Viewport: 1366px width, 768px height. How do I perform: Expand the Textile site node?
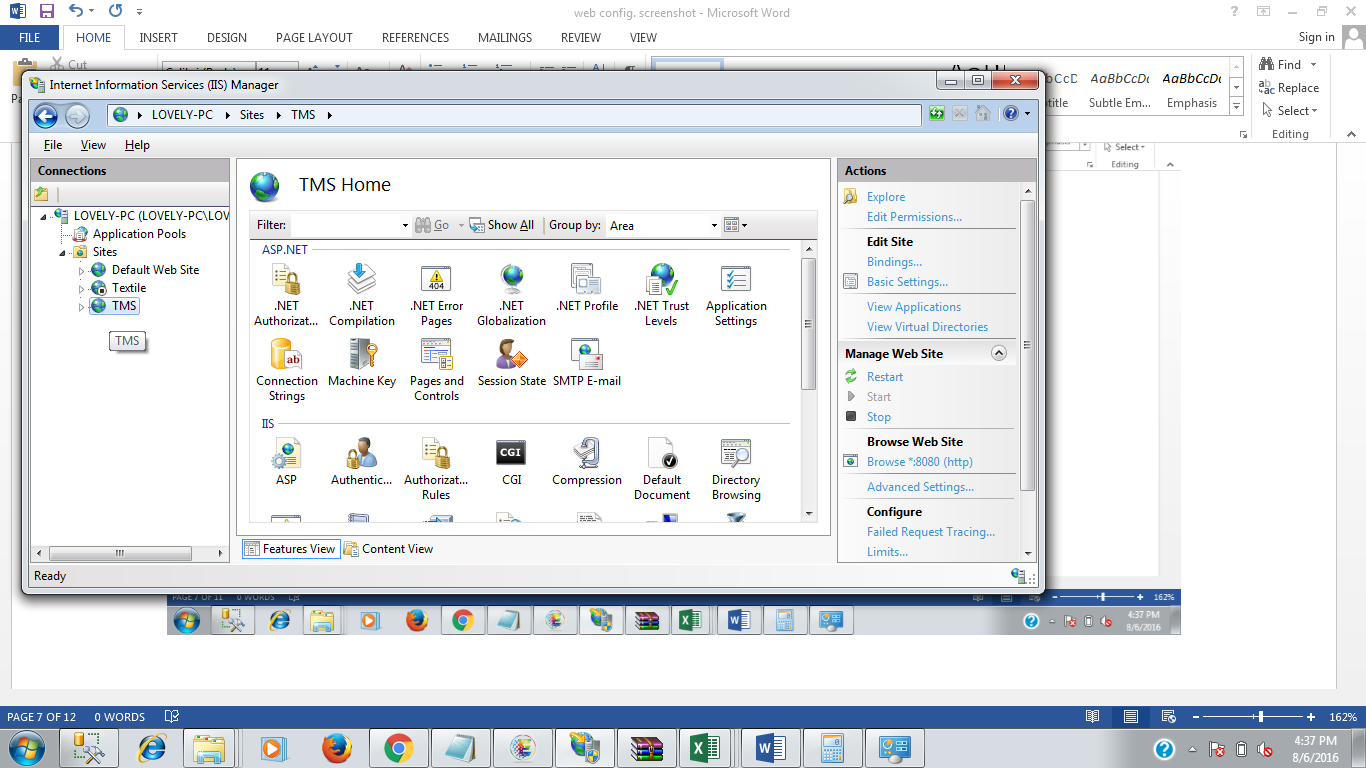82,288
